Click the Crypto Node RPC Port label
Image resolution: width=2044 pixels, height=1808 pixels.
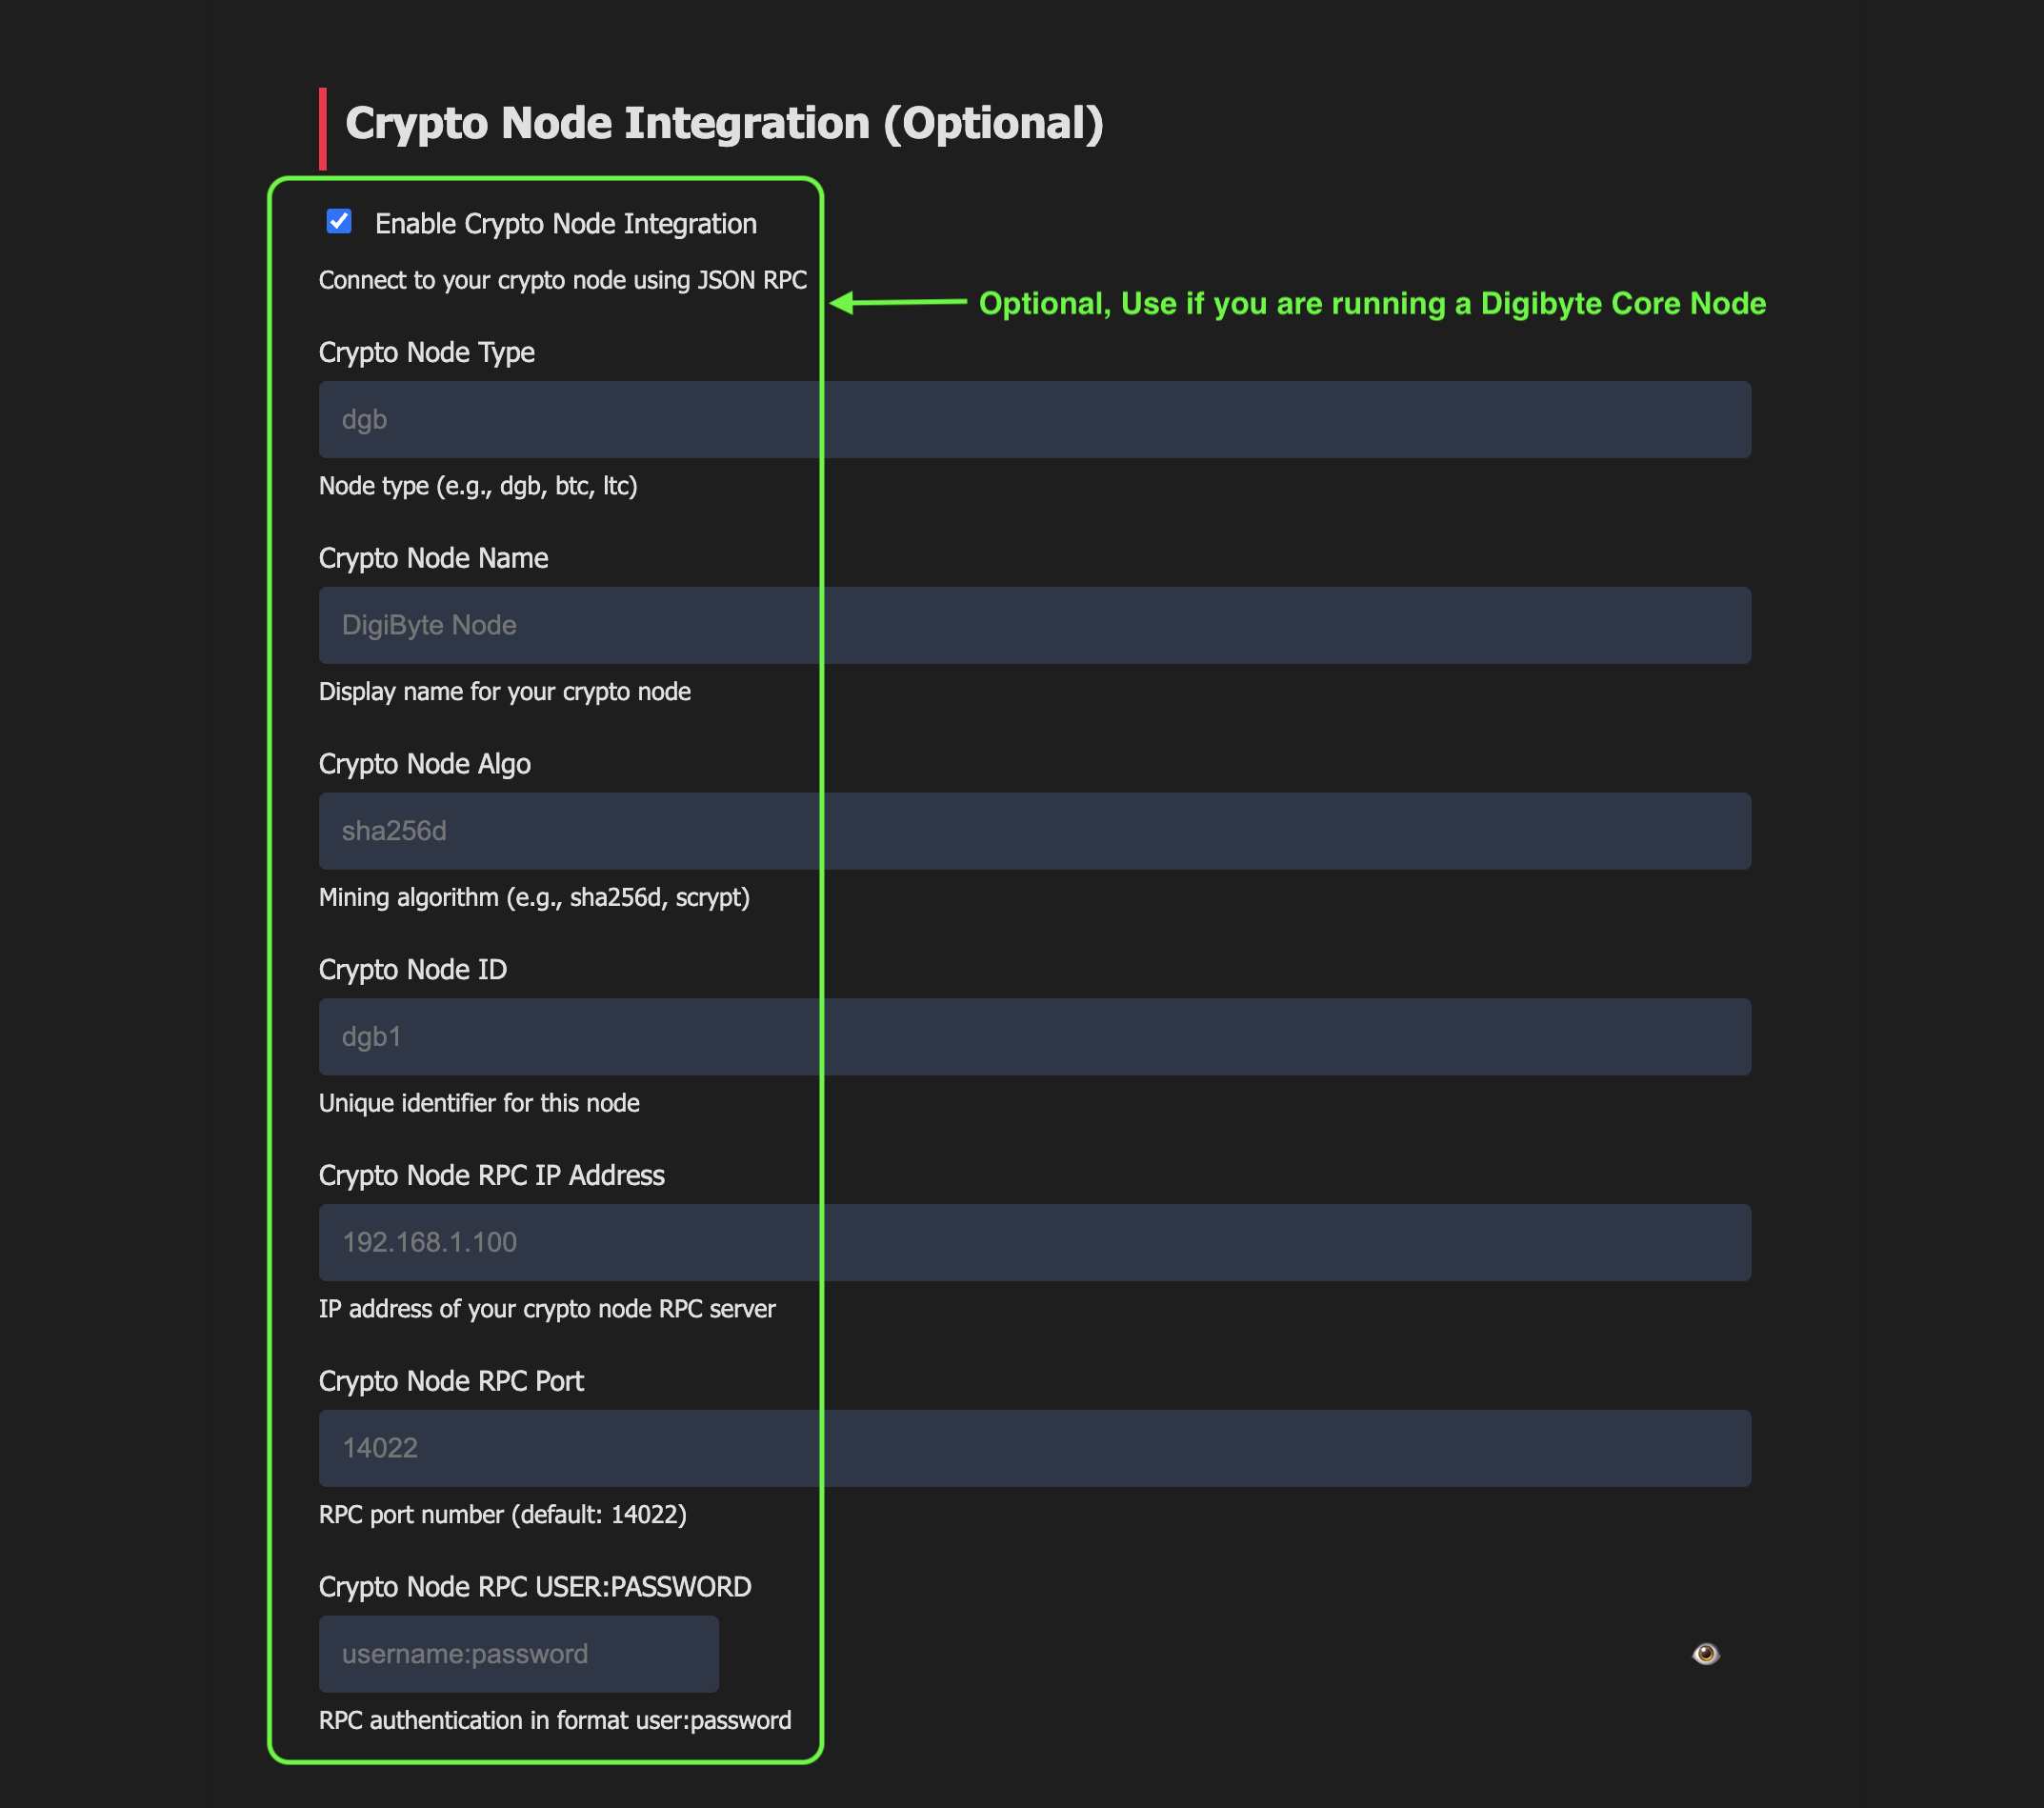451,1381
